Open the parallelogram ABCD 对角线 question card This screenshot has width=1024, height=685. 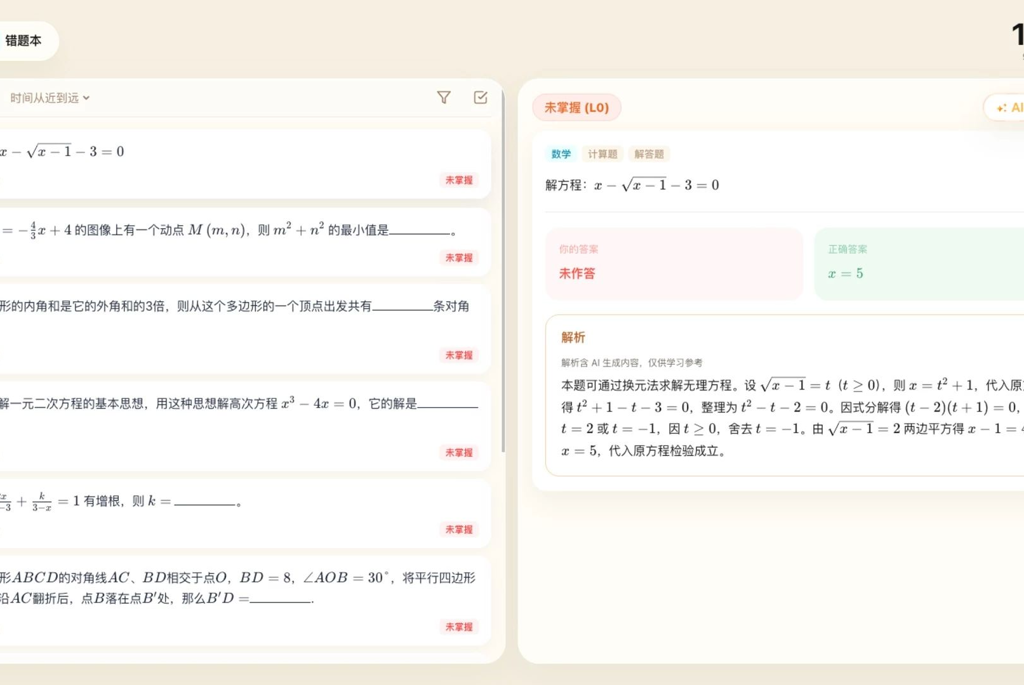coord(243,601)
